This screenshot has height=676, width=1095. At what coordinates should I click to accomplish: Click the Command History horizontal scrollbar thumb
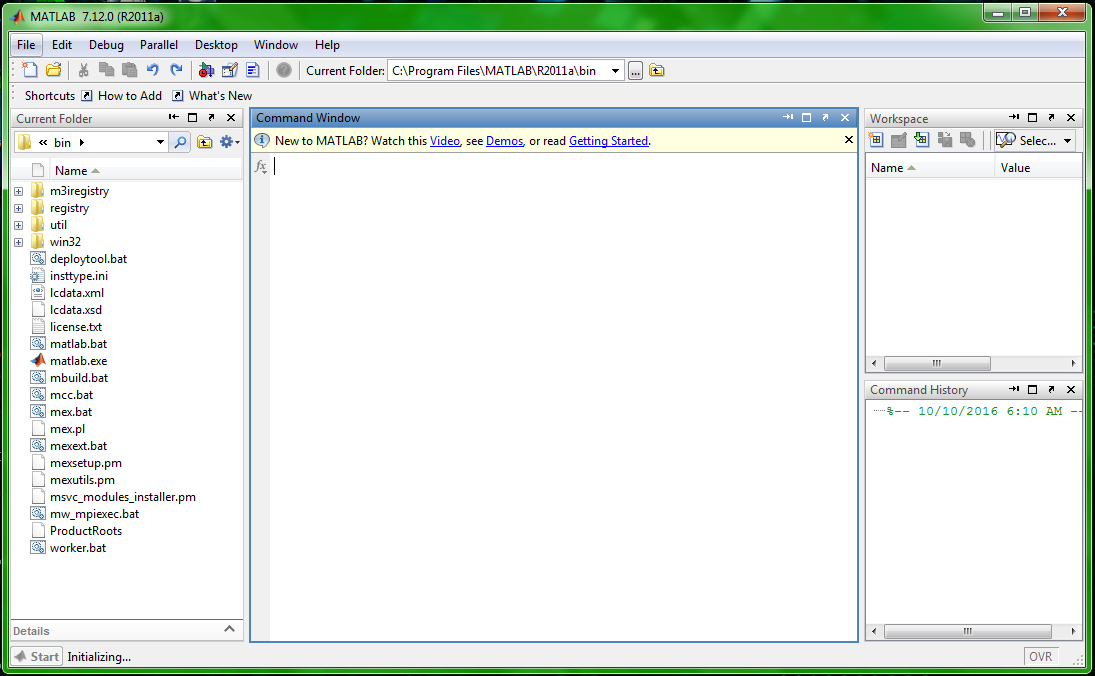[967, 631]
